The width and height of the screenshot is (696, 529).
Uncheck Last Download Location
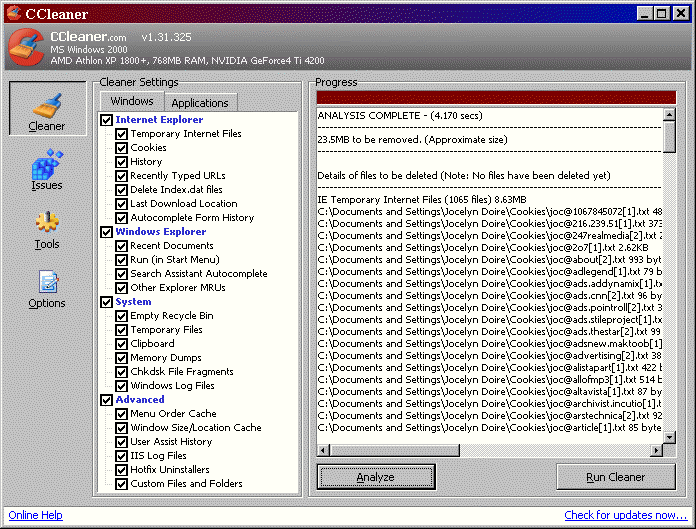coord(121,204)
